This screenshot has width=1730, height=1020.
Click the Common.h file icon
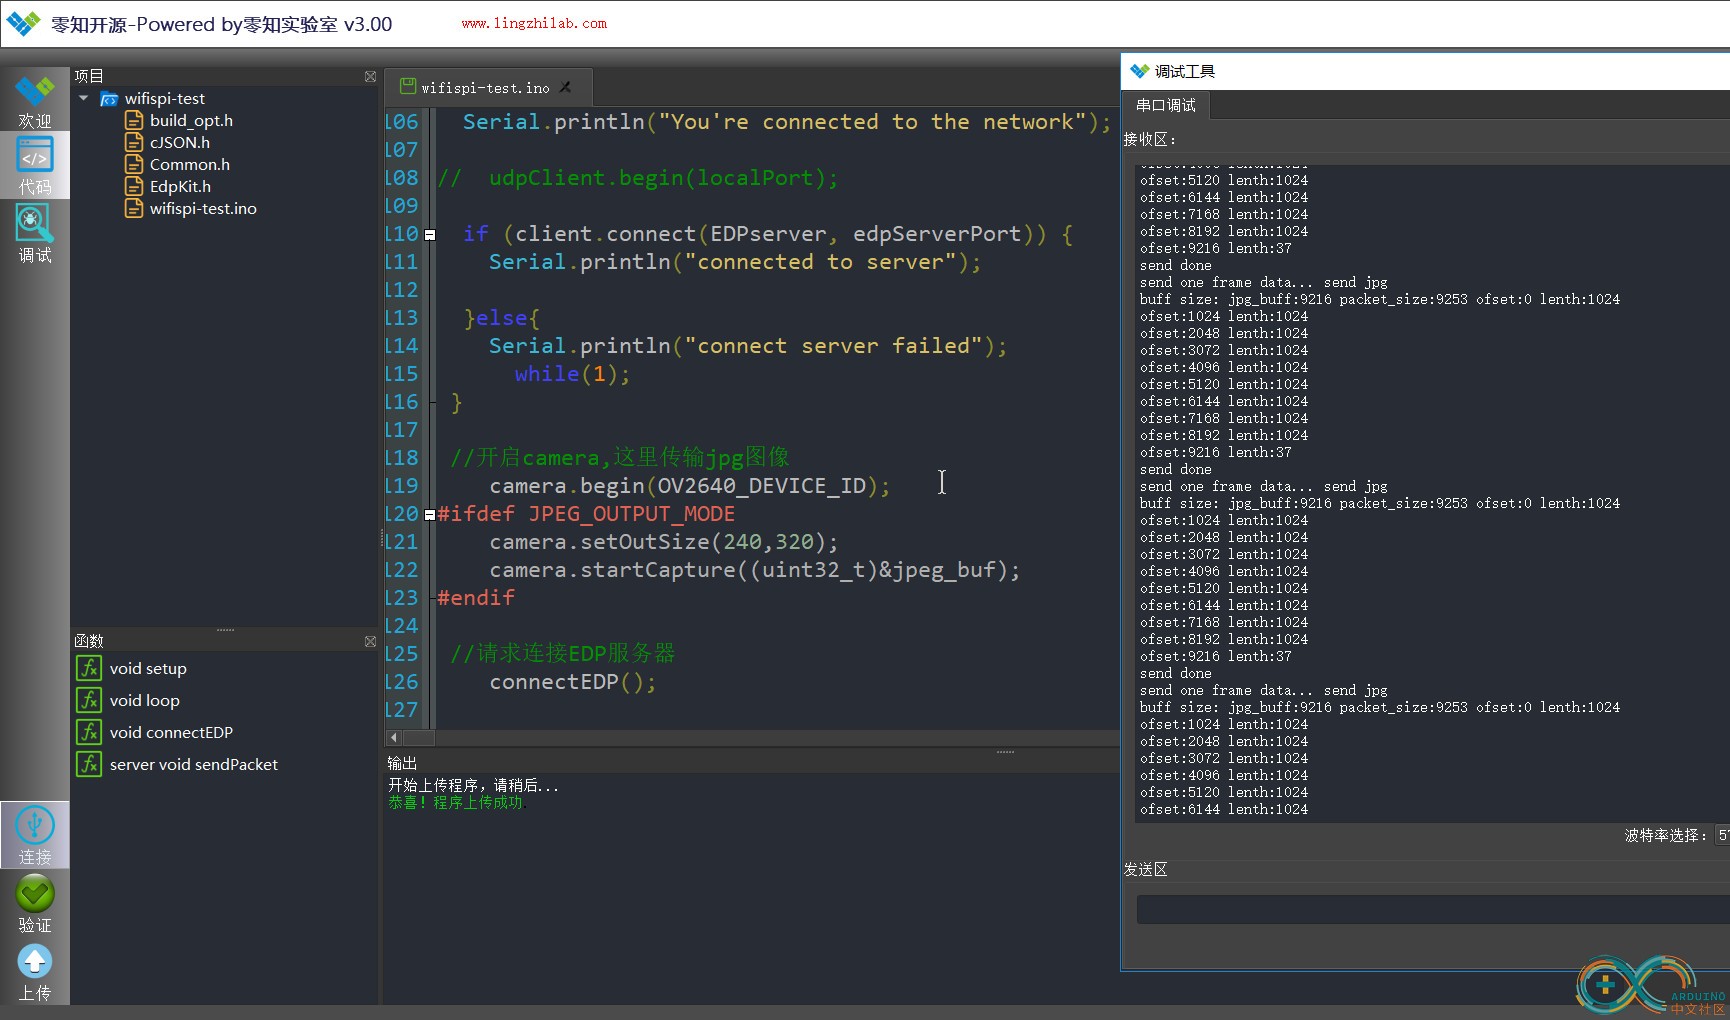click(x=134, y=164)
